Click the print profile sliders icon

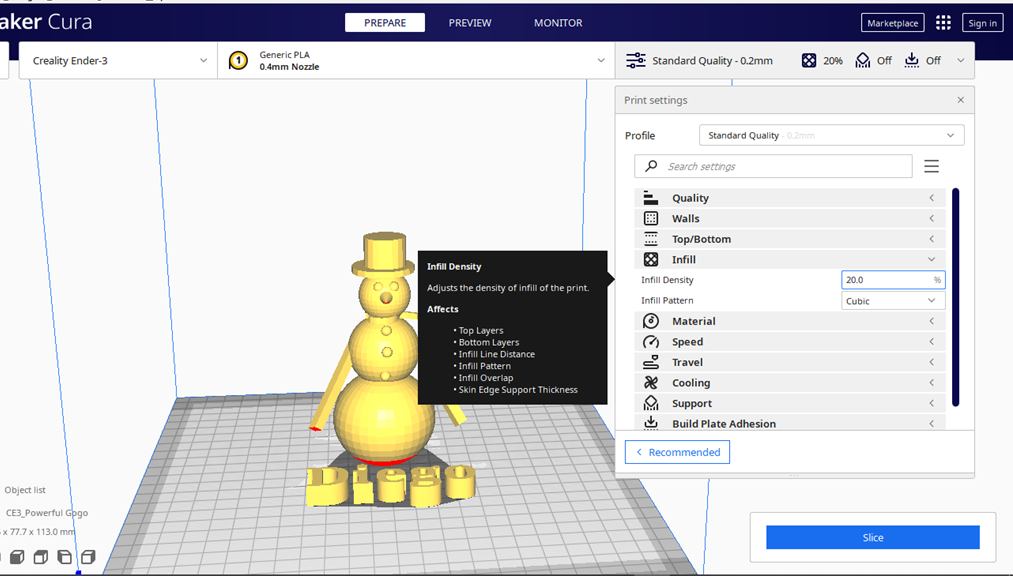tap(636, 60)
